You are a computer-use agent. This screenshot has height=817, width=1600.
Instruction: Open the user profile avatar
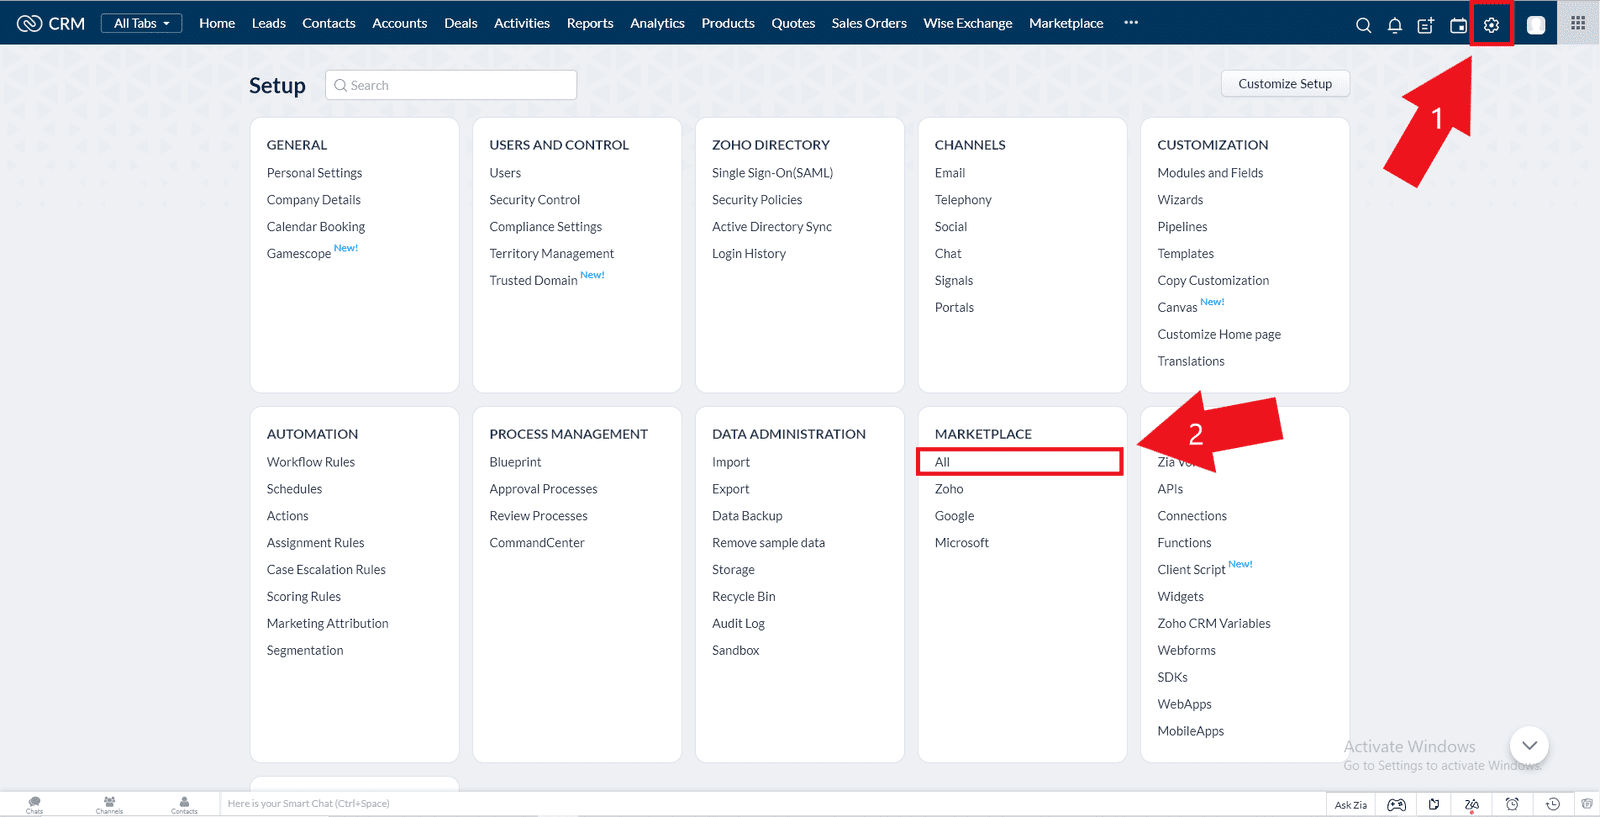[x=1536, y=25]
